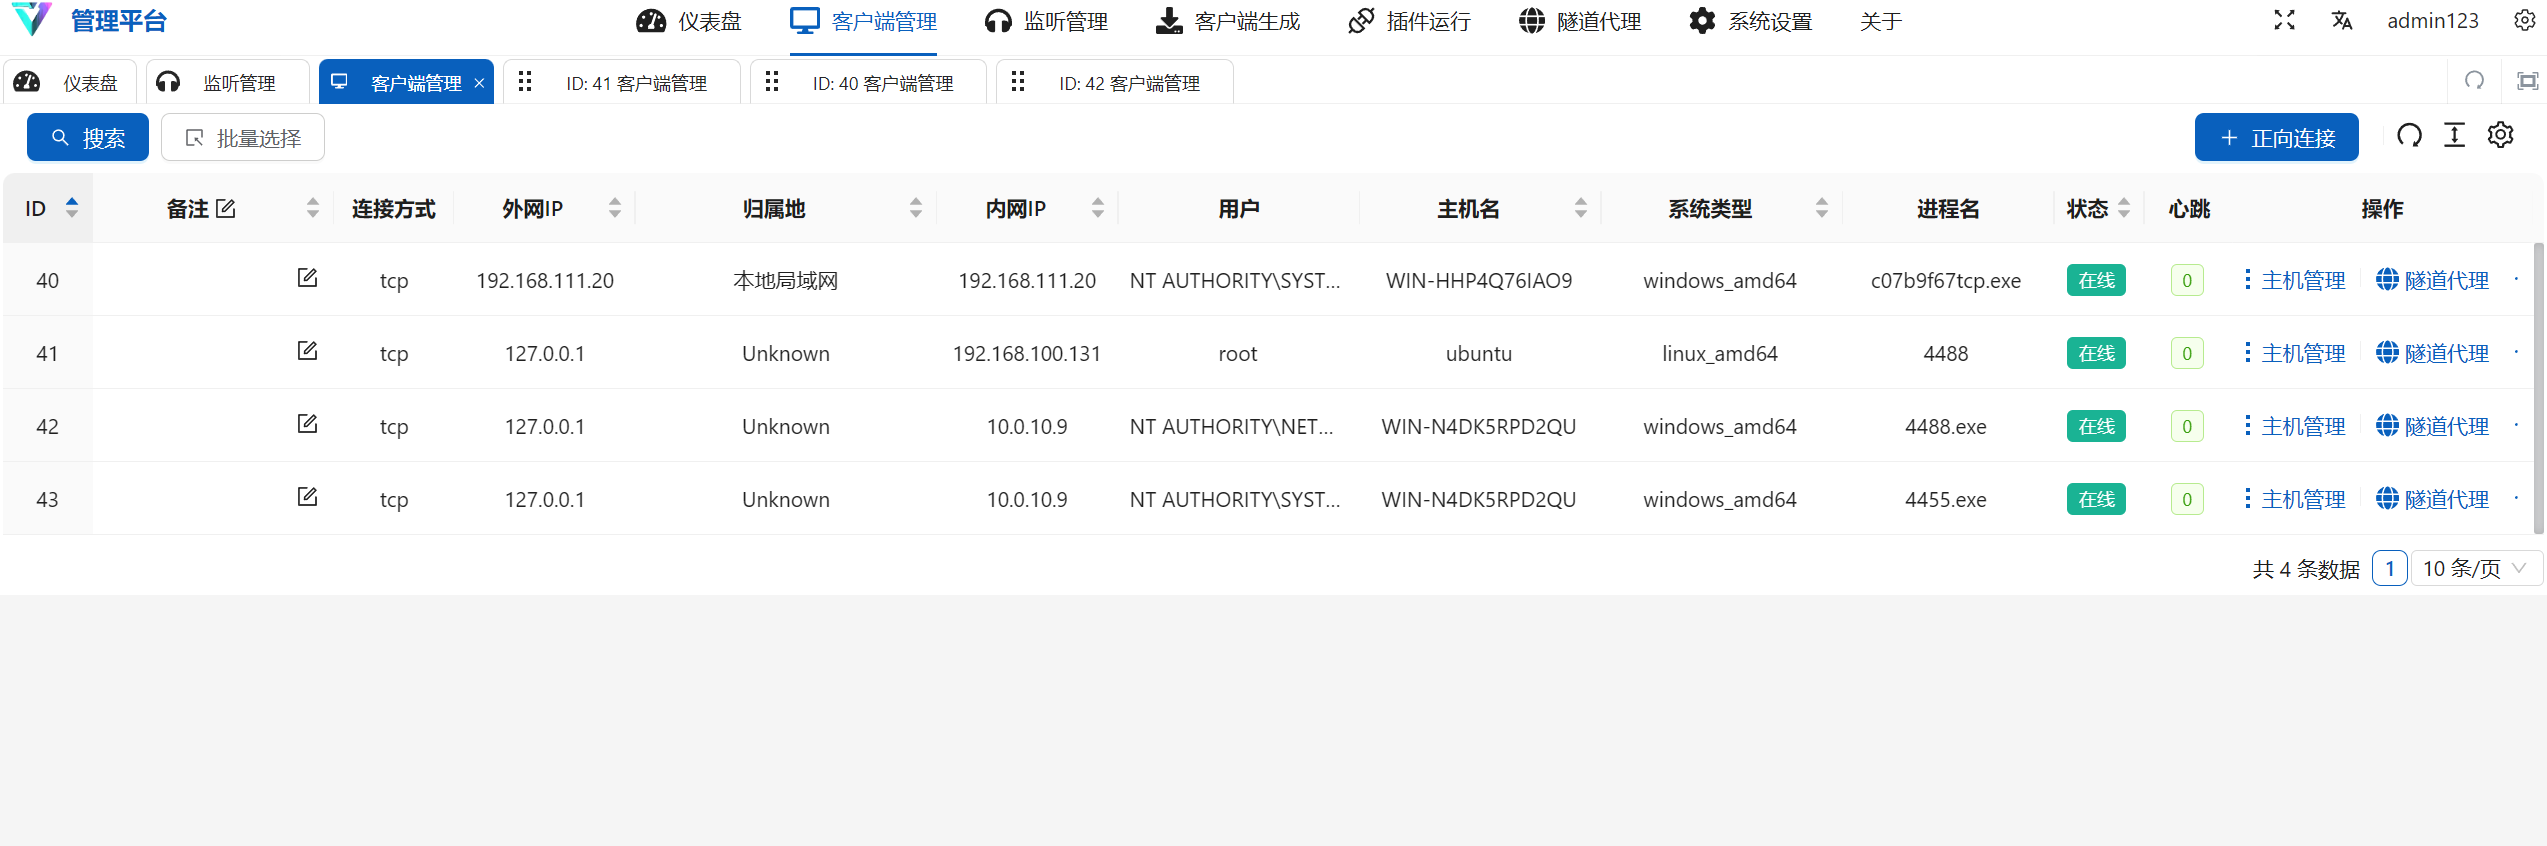This screenshot has height=846, width=2547.
Task: Open the top-right settings gear
Action: coord(2524,20)
